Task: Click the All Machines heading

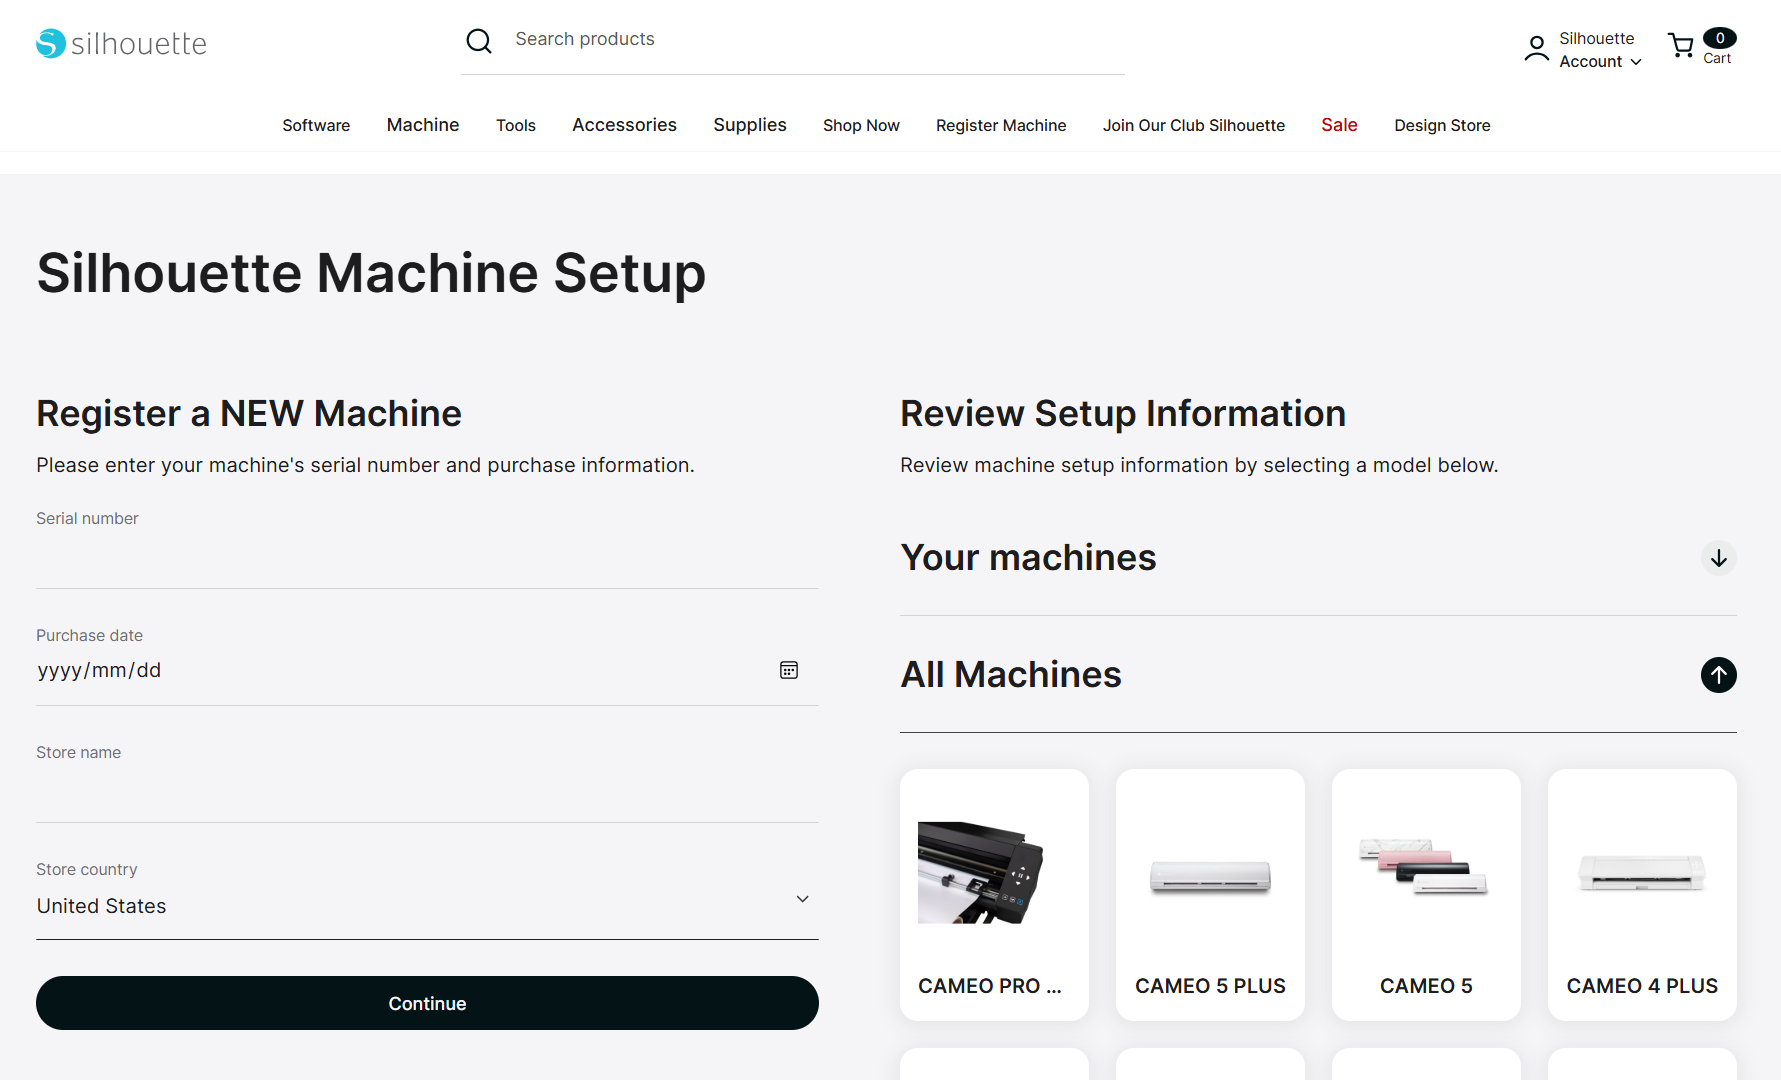Action: pos(1011,675)
